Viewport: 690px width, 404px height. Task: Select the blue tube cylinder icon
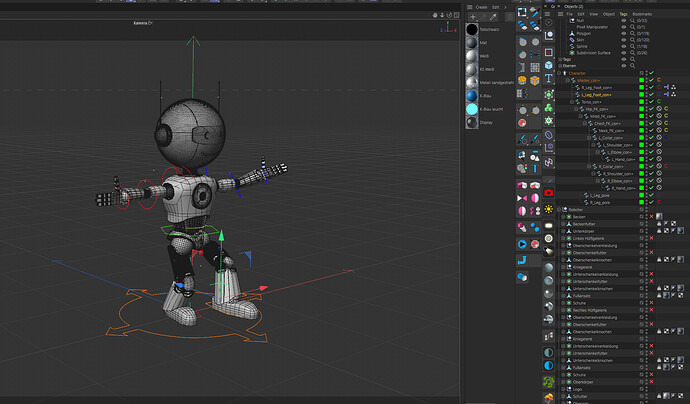522,277
